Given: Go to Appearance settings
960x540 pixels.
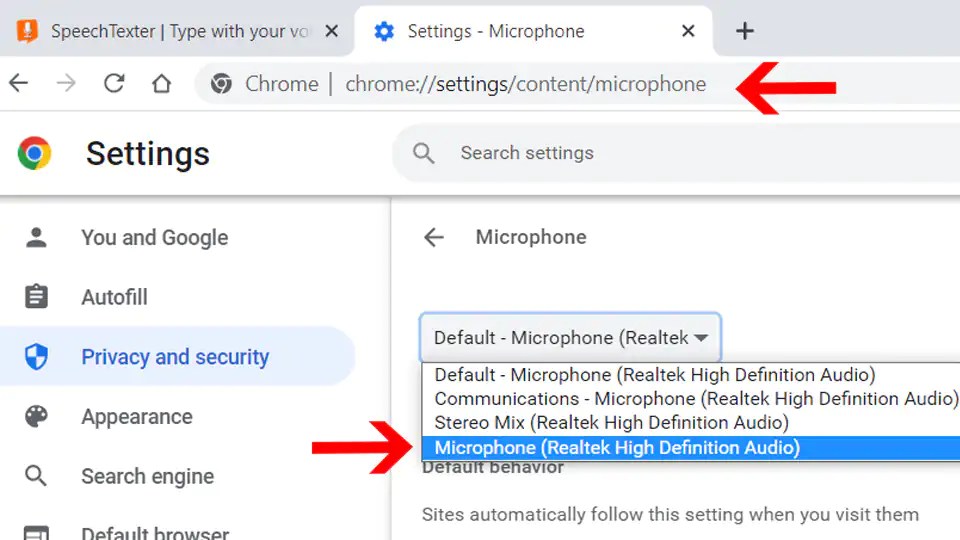Looking at the screenshot, I should pos(137,417).
